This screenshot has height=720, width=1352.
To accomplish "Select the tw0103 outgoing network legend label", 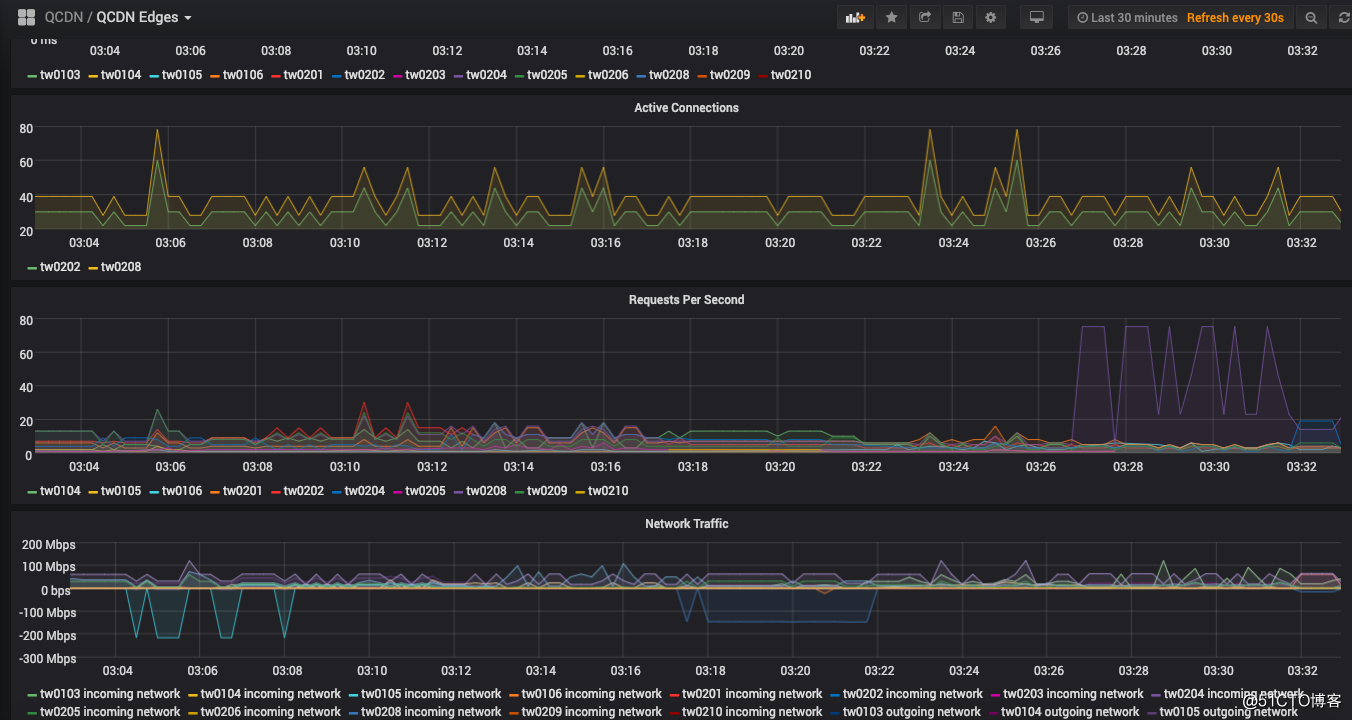I will [912, 712].
